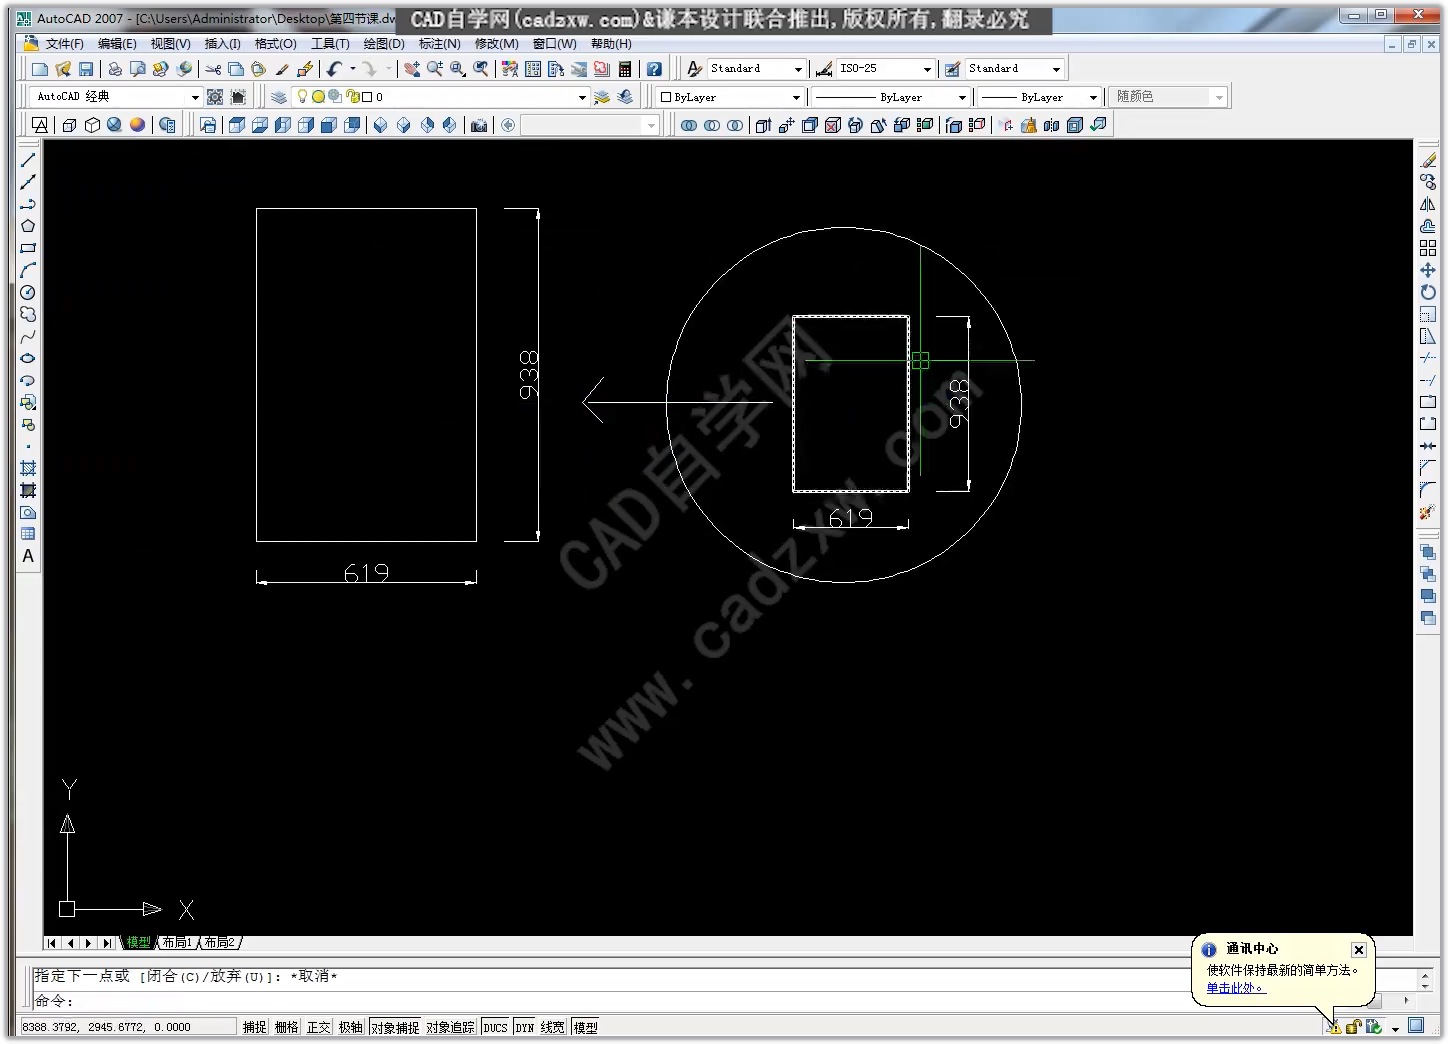The height and width of the screenshot is (1044, 1448).
Task: Click the Cut scissors icon
Action: point(213,69)
